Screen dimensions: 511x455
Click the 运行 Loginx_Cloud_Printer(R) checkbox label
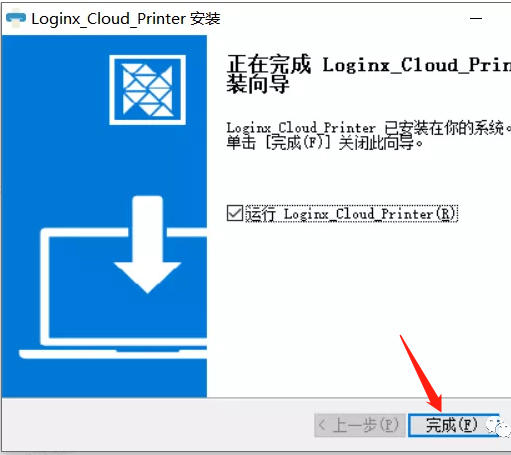(x=351, y=214)
